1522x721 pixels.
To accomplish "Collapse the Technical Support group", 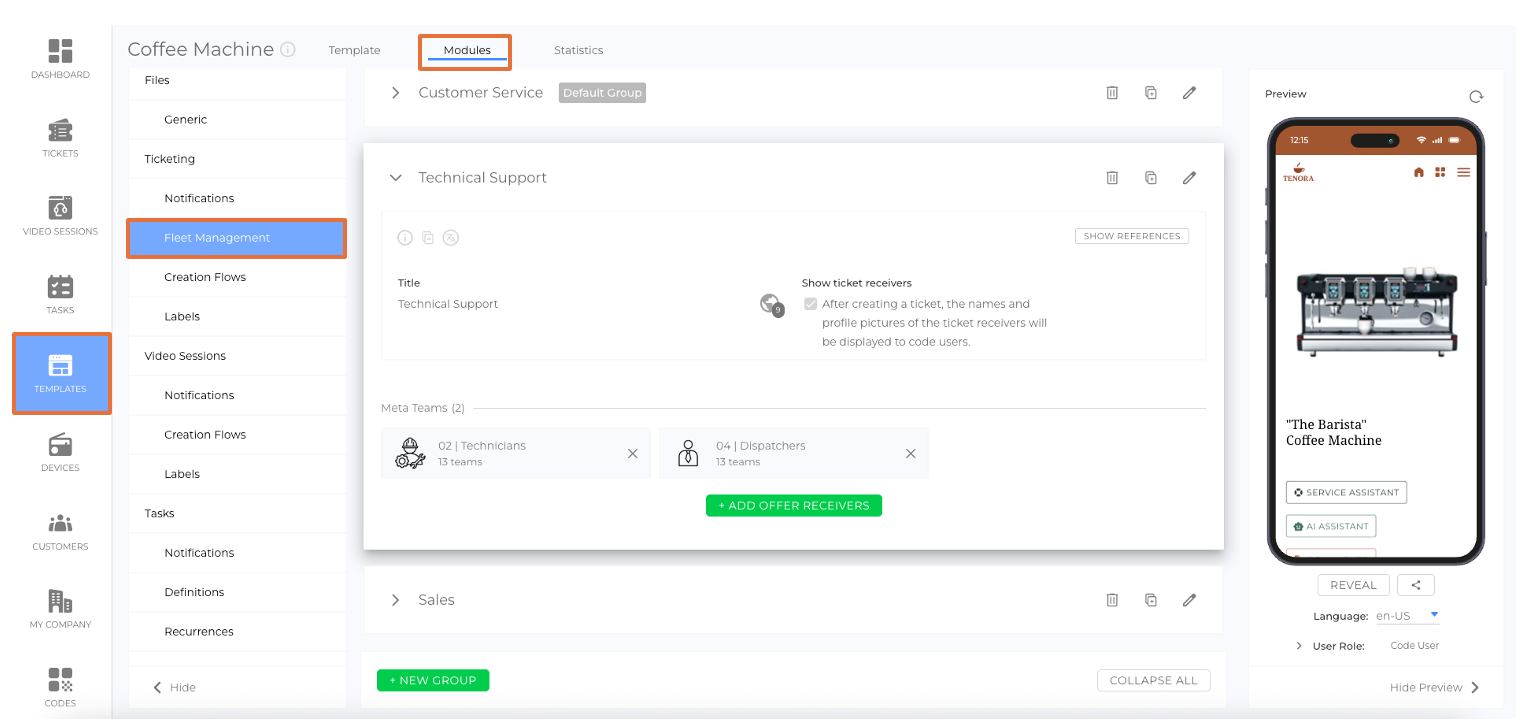I will pos(396,178).
